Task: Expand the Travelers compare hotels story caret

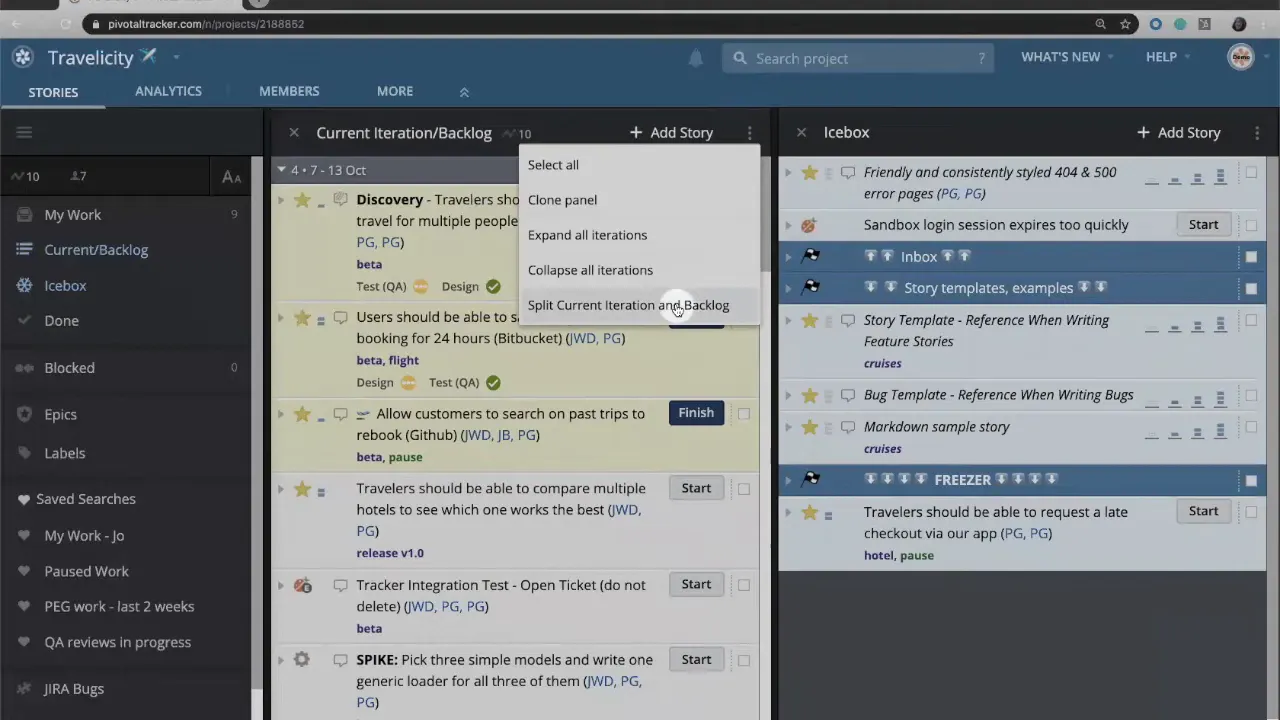Action: [280, 488]
